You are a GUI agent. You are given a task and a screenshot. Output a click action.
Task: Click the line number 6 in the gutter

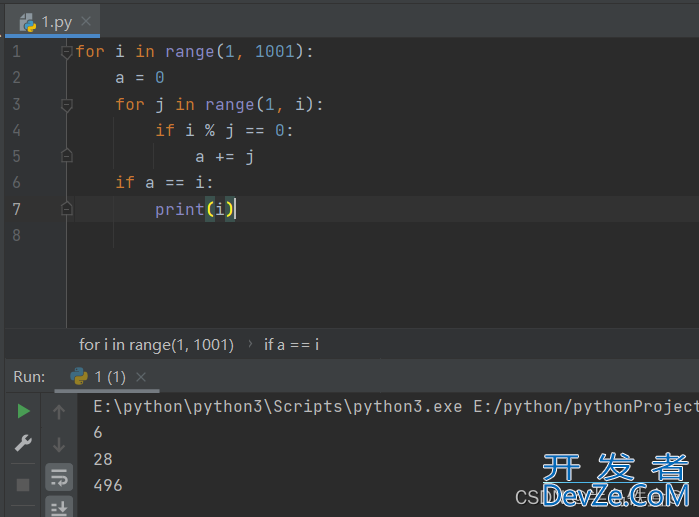(16, 183)
